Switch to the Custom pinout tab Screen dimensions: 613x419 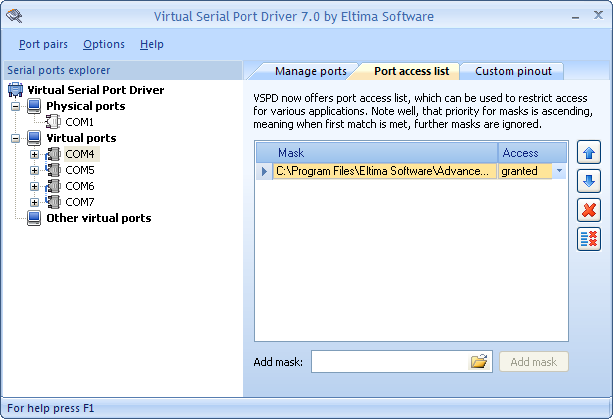513,71
